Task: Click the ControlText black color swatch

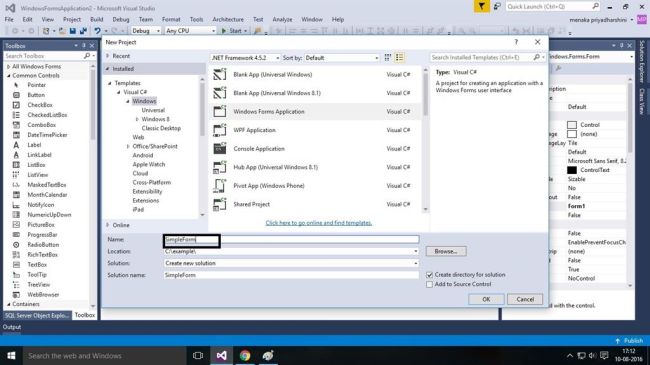Action: pyautogui.click(x=572, y=170)
